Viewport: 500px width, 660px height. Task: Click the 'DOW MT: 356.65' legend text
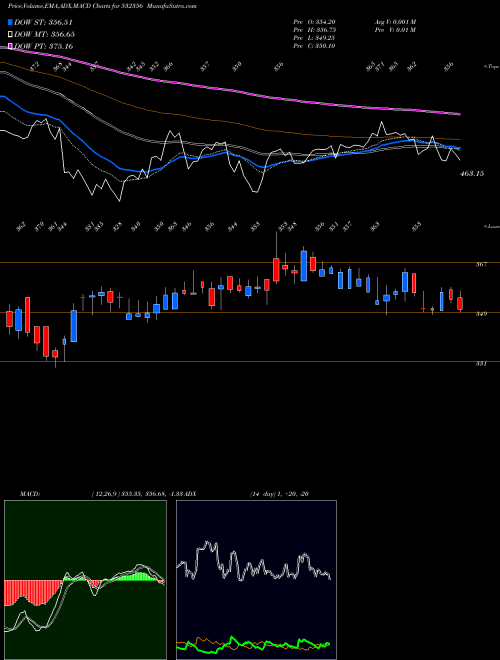click(x=45, y=34)
